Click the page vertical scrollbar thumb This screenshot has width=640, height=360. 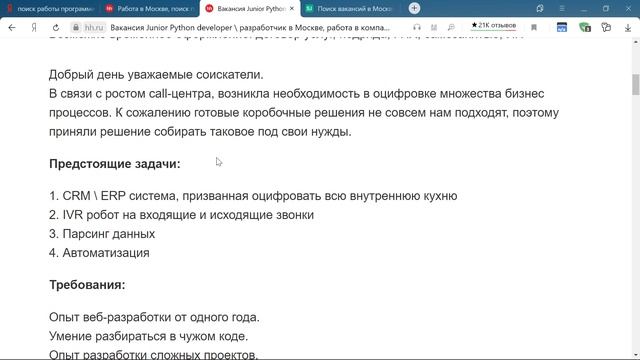coord(636,84)
